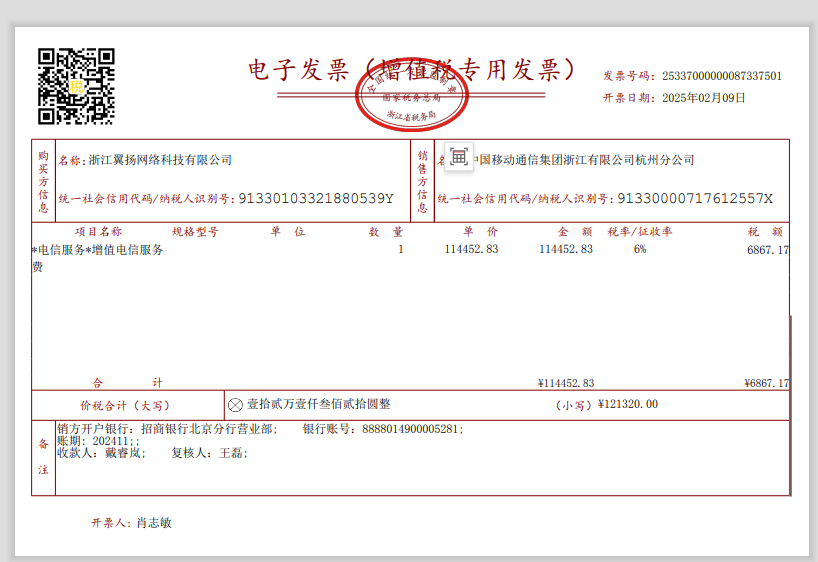Click the uppercase total 壹拾贰万壹仟叁佰贰拾圆整

click(319, 405)
